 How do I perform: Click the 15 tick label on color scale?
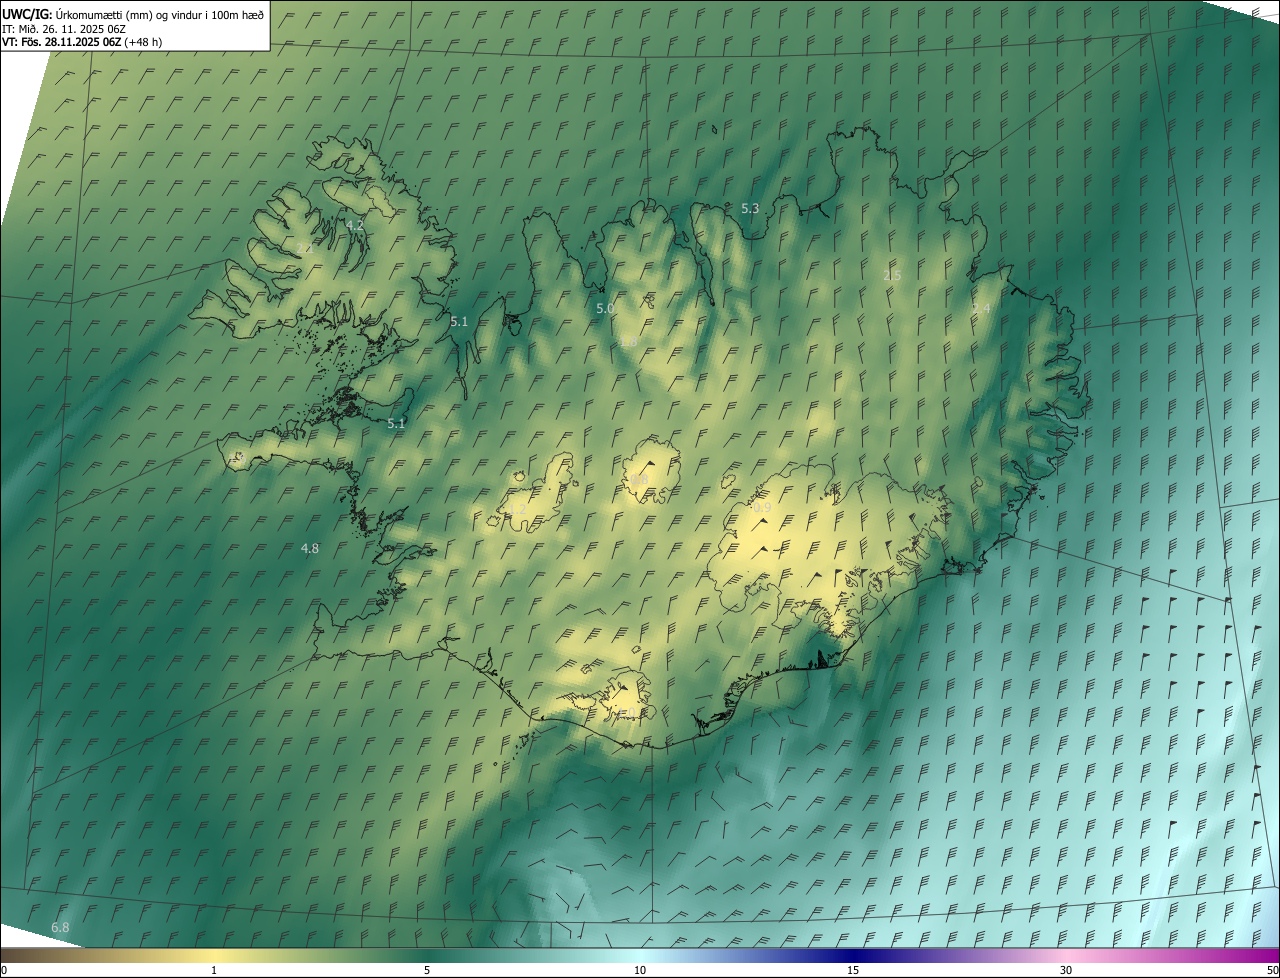coord(853,970)
